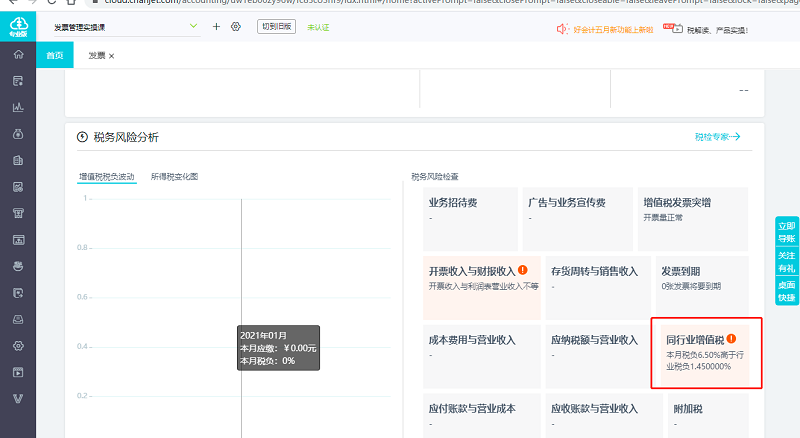800x438 pixels.
Task: Click warning icon on 同行业增值税
Action: click(732, 338)
